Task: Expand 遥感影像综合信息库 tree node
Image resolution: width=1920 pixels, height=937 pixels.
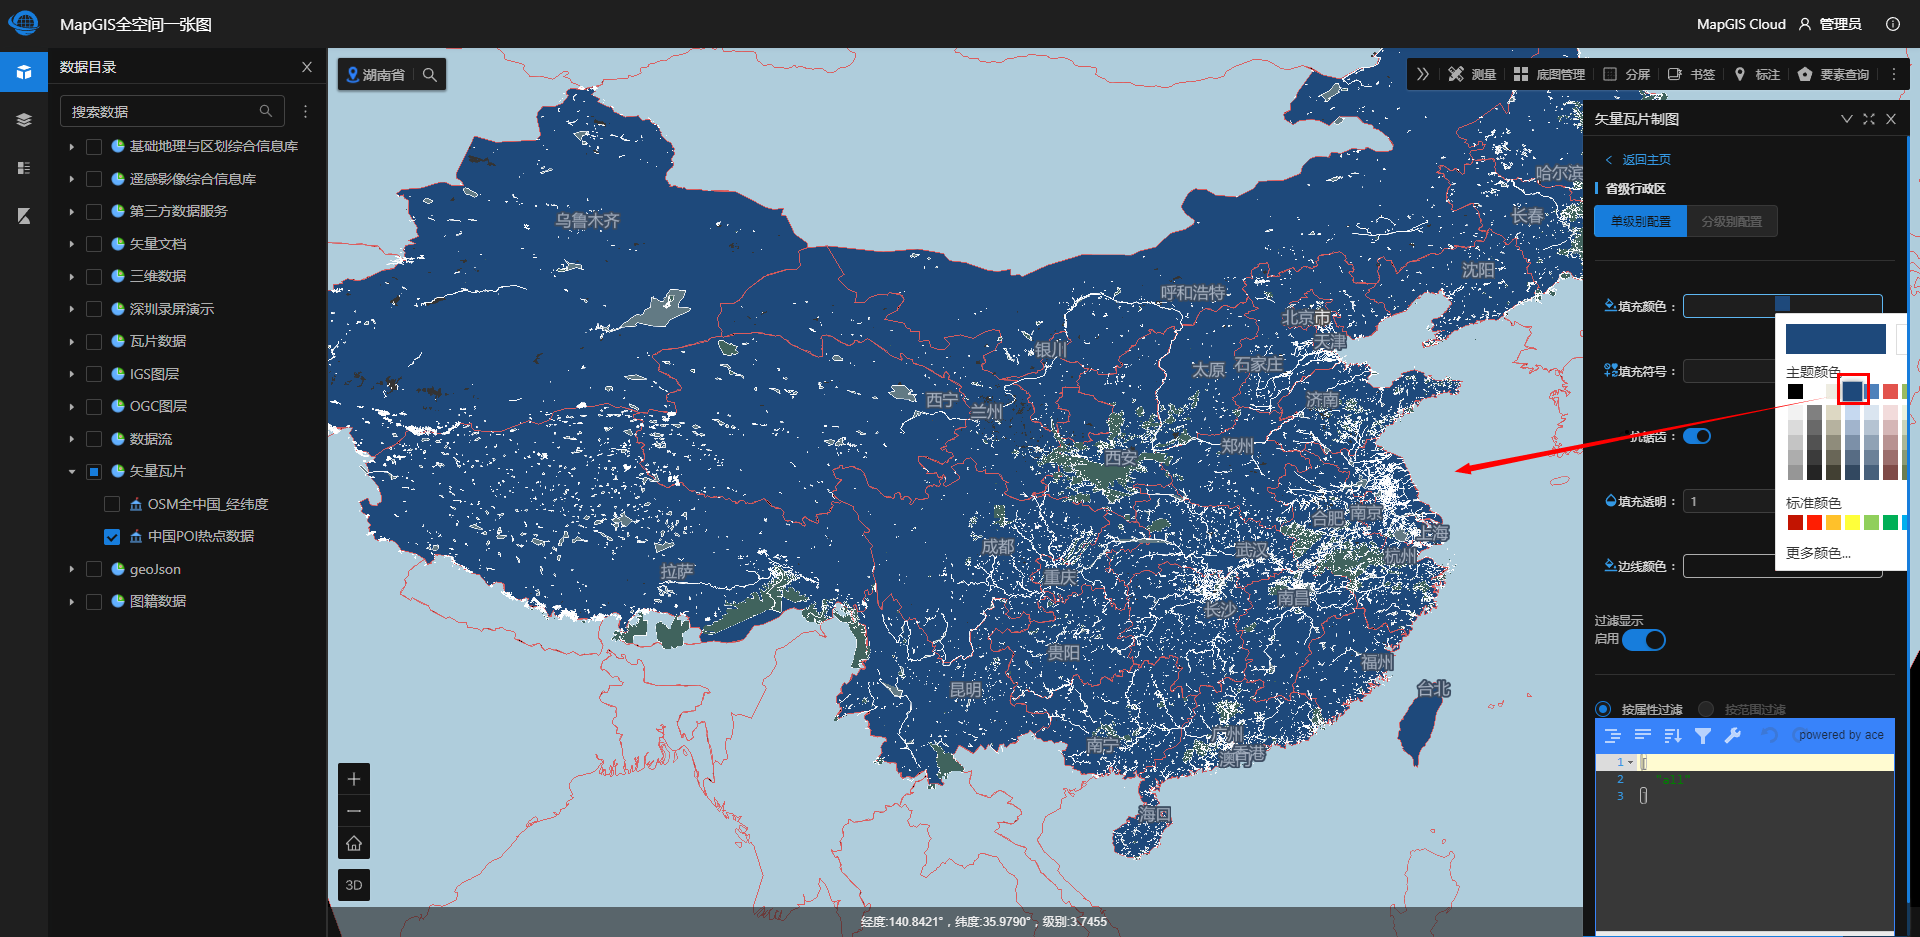Action: pyautogui.click(x=72, y=179)
